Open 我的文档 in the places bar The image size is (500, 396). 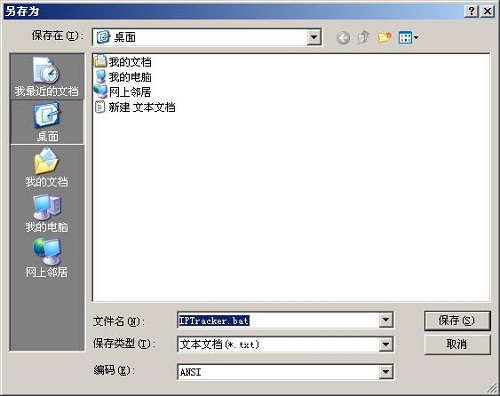(47, 167)
